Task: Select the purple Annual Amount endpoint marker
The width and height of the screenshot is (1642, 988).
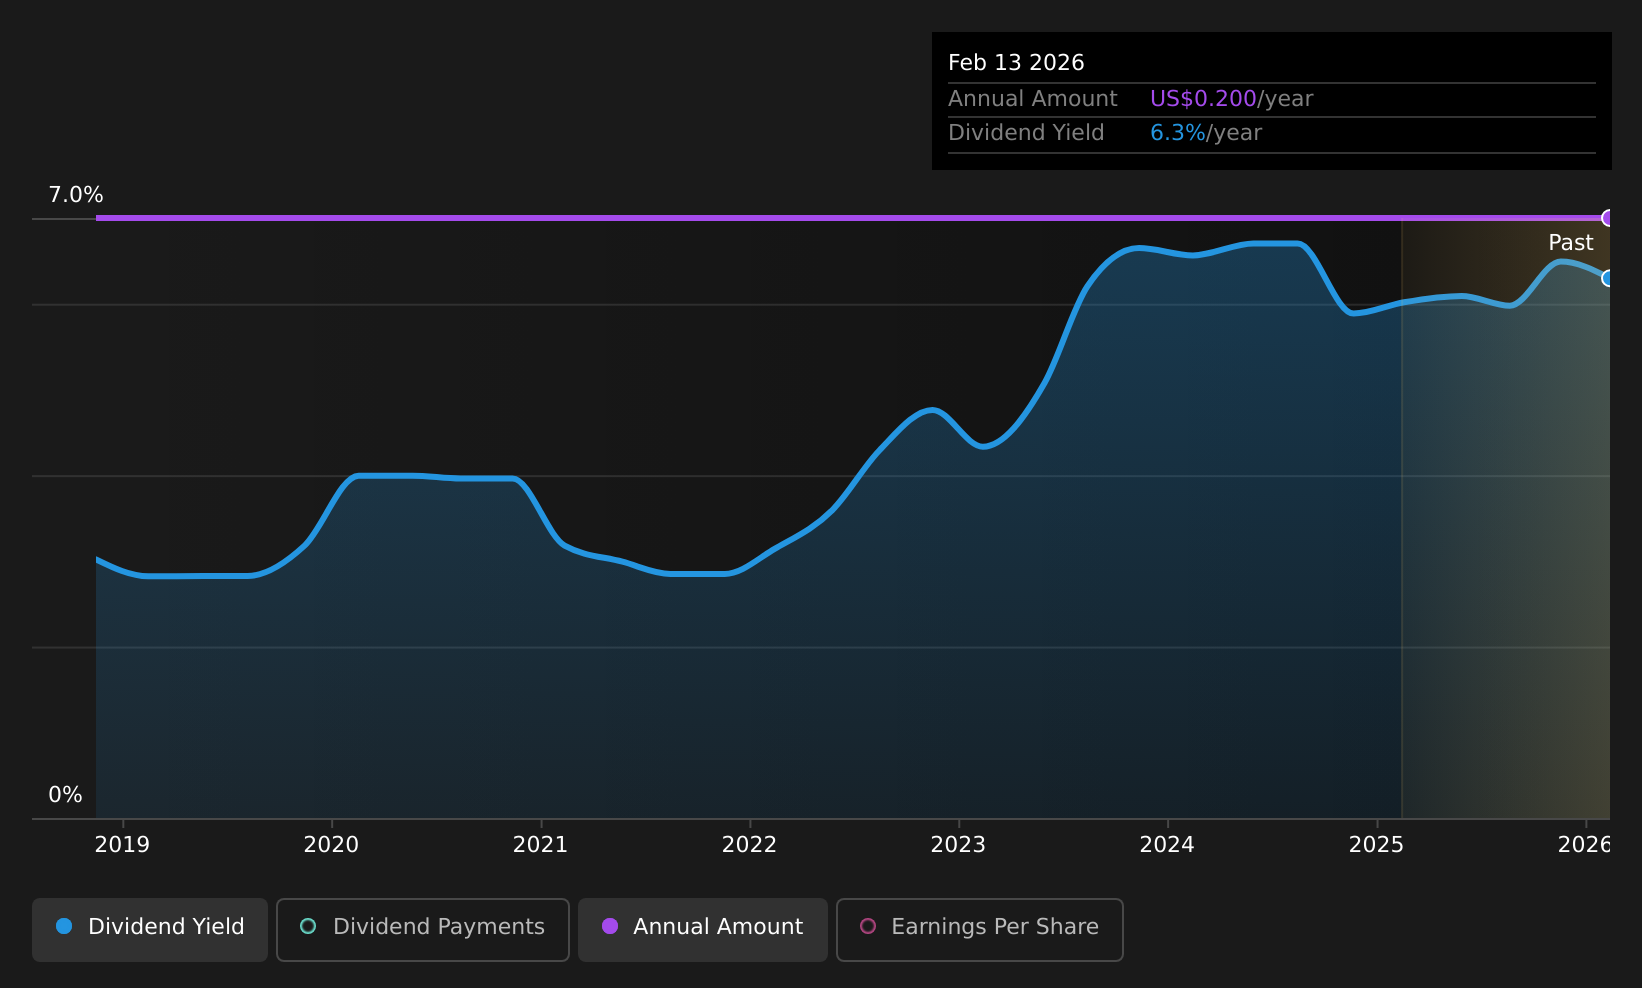Action: pos(1608,218)
